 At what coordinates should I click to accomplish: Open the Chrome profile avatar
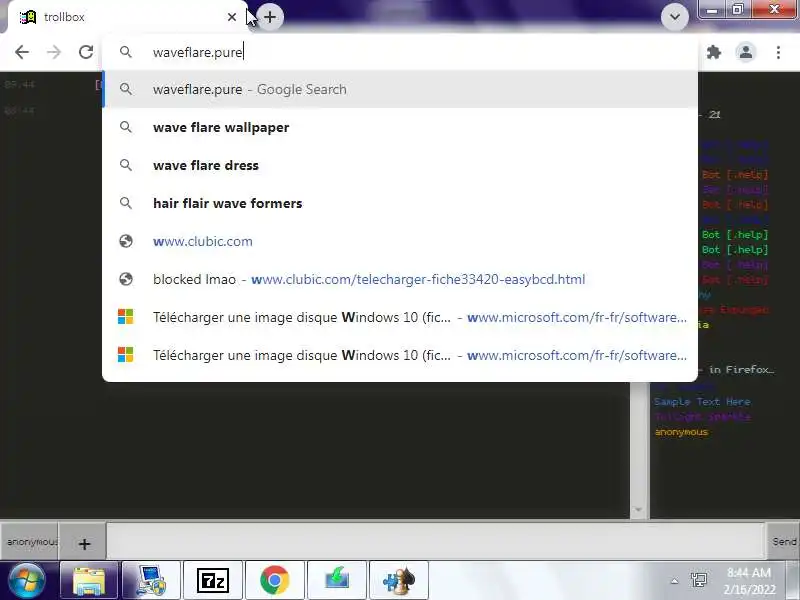click(x=745, y=52)
